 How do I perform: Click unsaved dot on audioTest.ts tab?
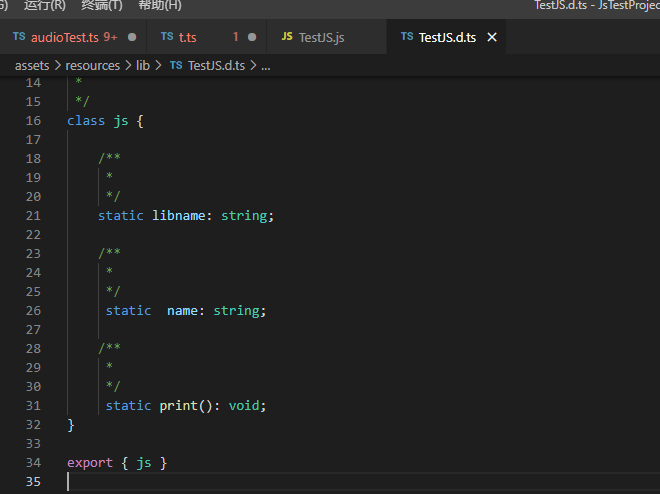(132, 37)
